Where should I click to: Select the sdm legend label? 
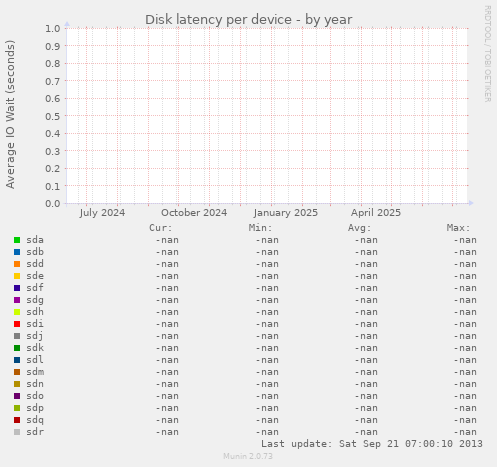pos(35,372)
